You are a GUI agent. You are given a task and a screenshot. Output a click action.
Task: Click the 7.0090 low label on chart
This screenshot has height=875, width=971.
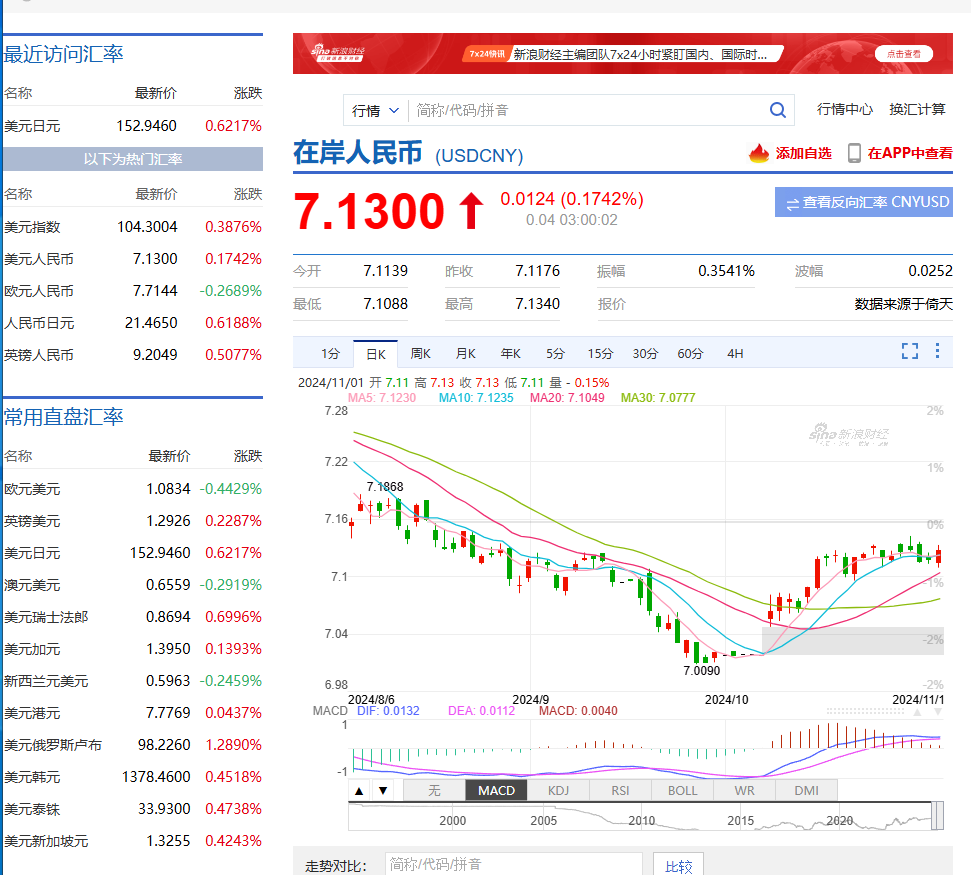coord(702,671)
